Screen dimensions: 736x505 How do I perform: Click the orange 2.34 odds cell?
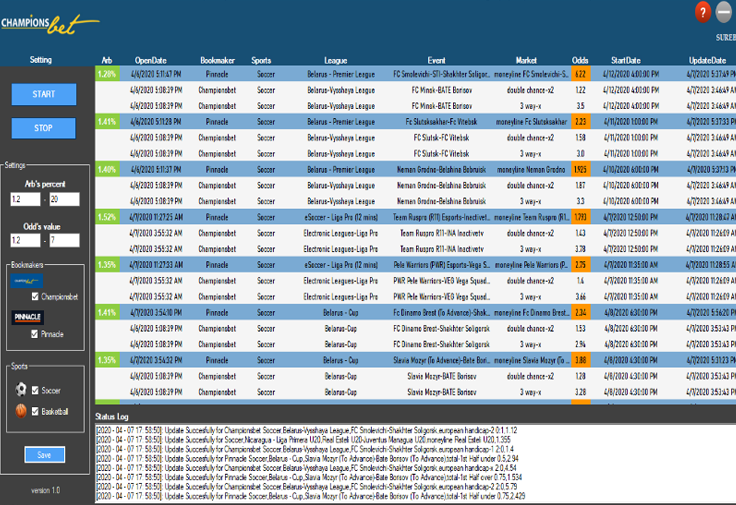(x=581, y=313)
